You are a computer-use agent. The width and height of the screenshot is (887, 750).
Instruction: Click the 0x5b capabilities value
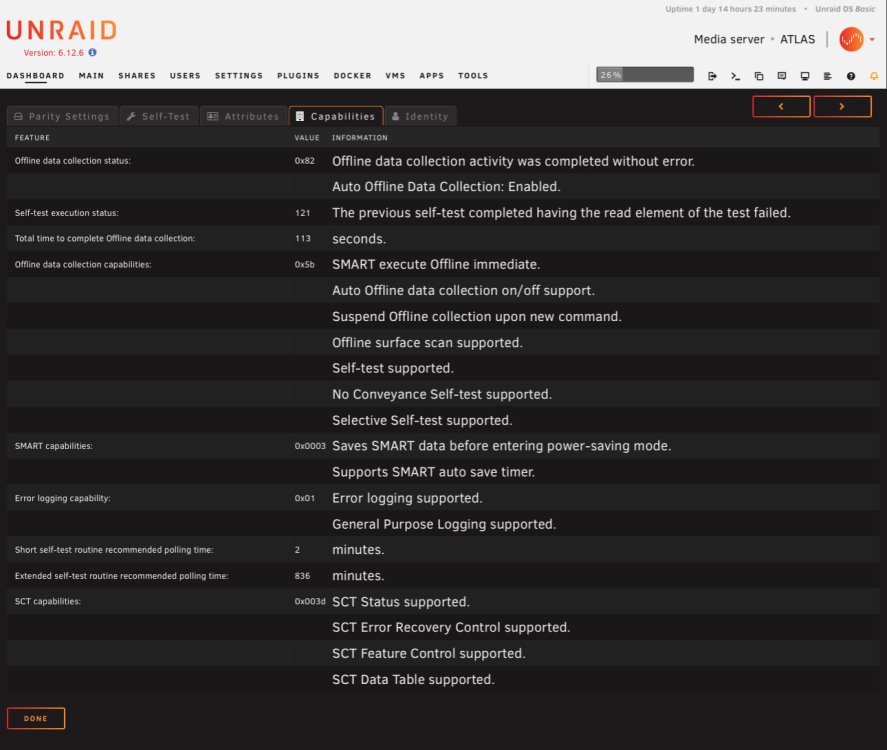304,265
